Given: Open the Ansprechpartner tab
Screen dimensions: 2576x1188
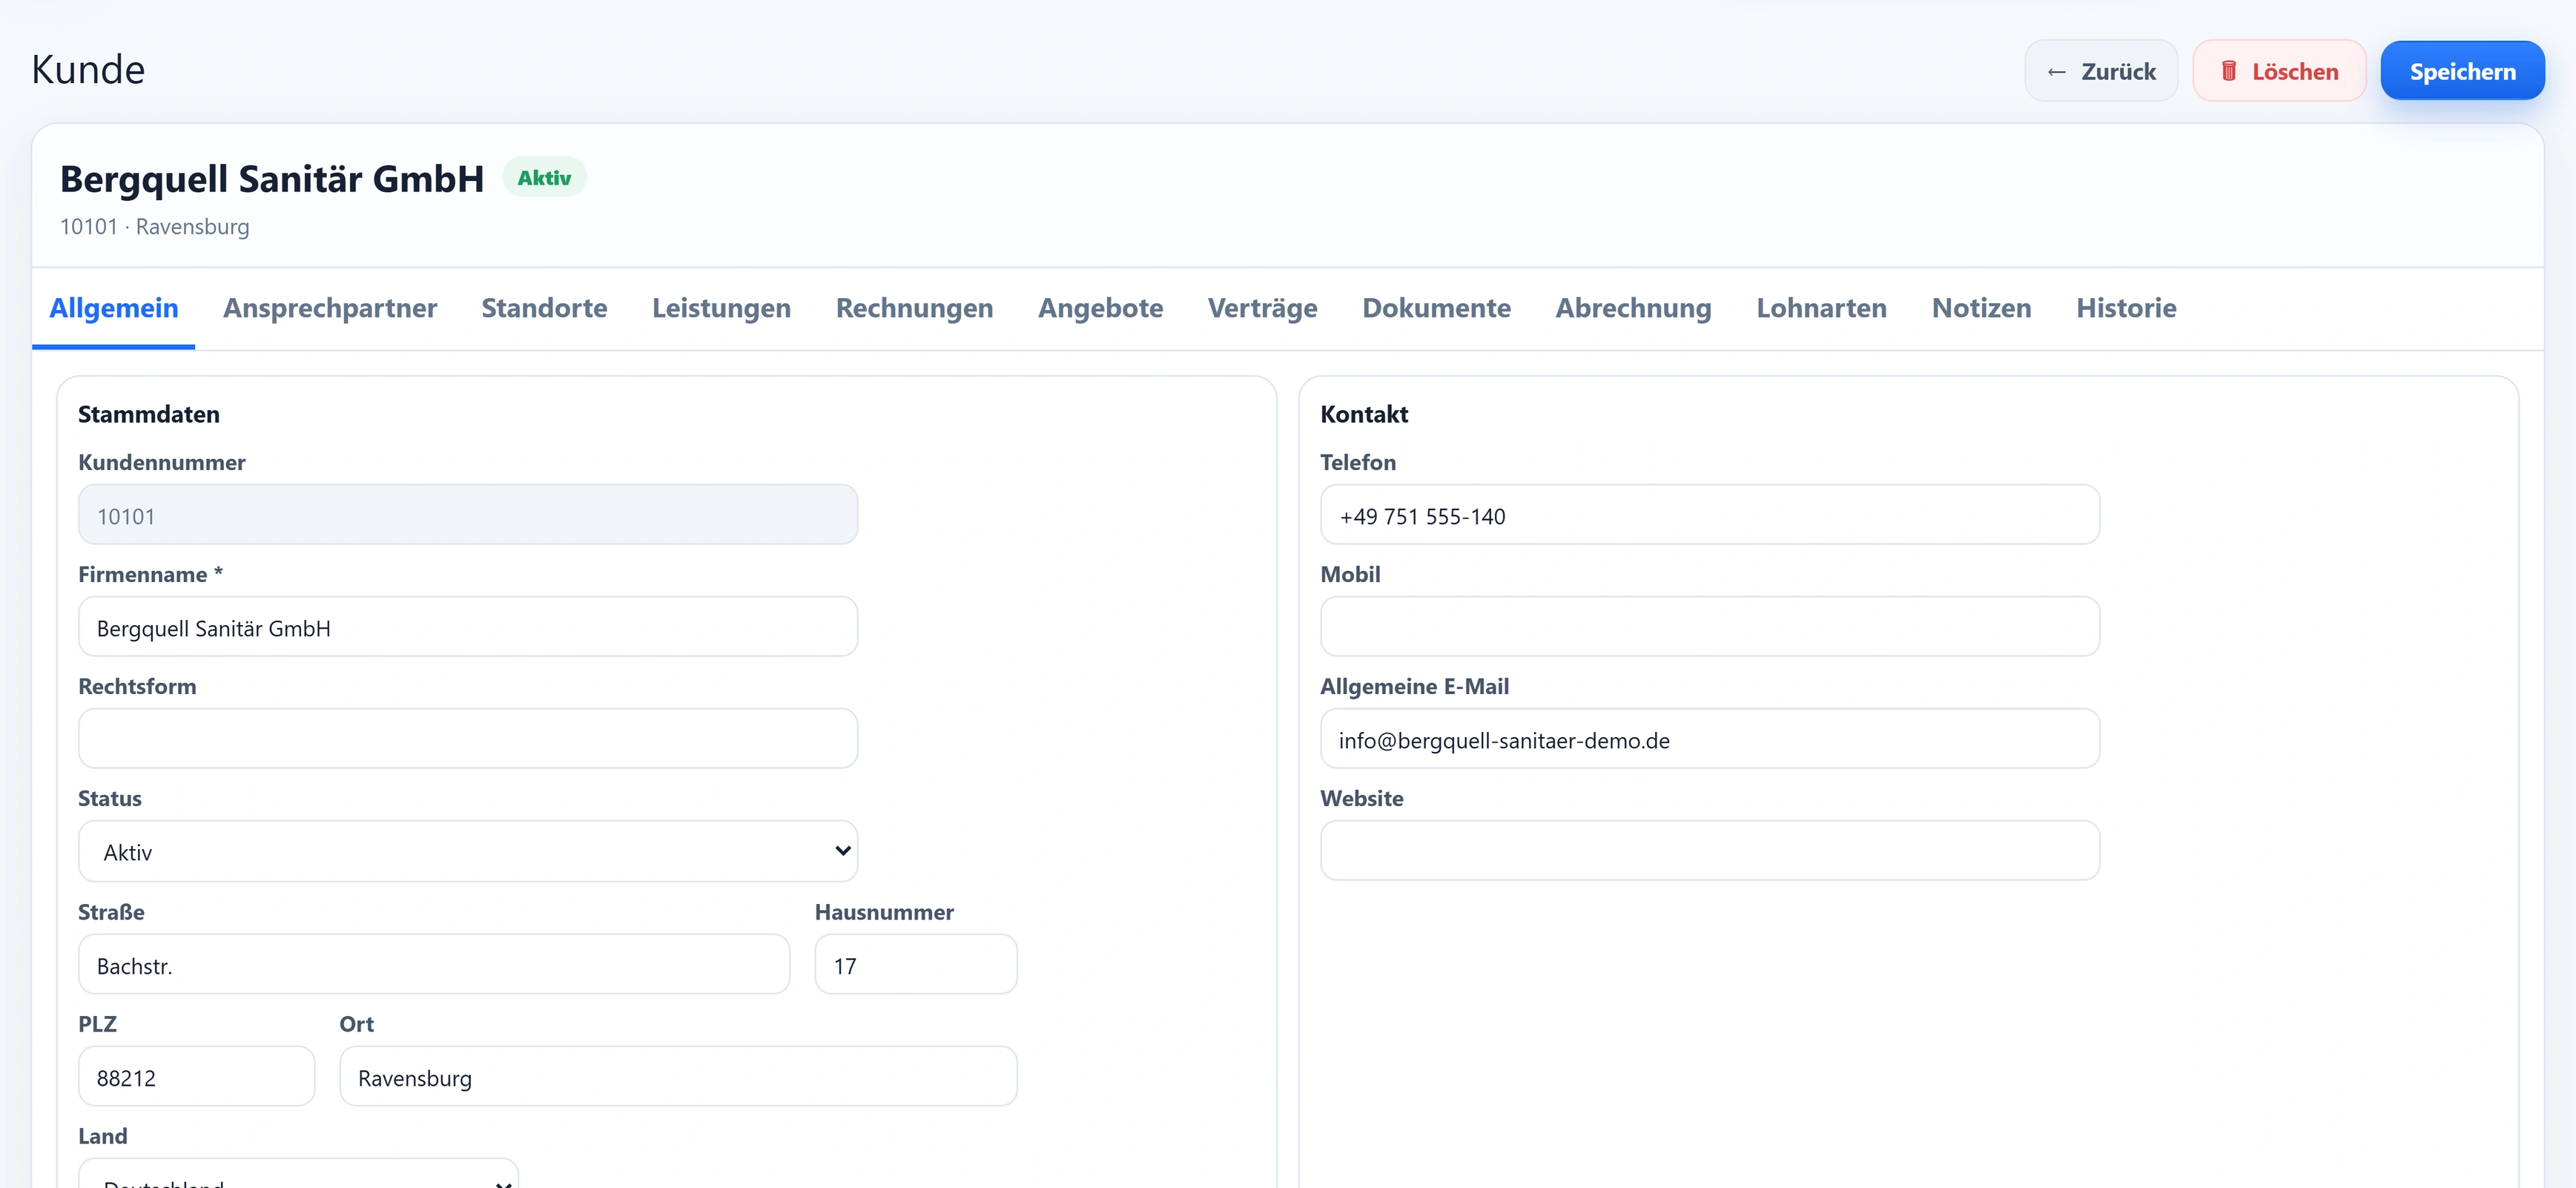Looking at the screenshot, I should coord(330,308).
